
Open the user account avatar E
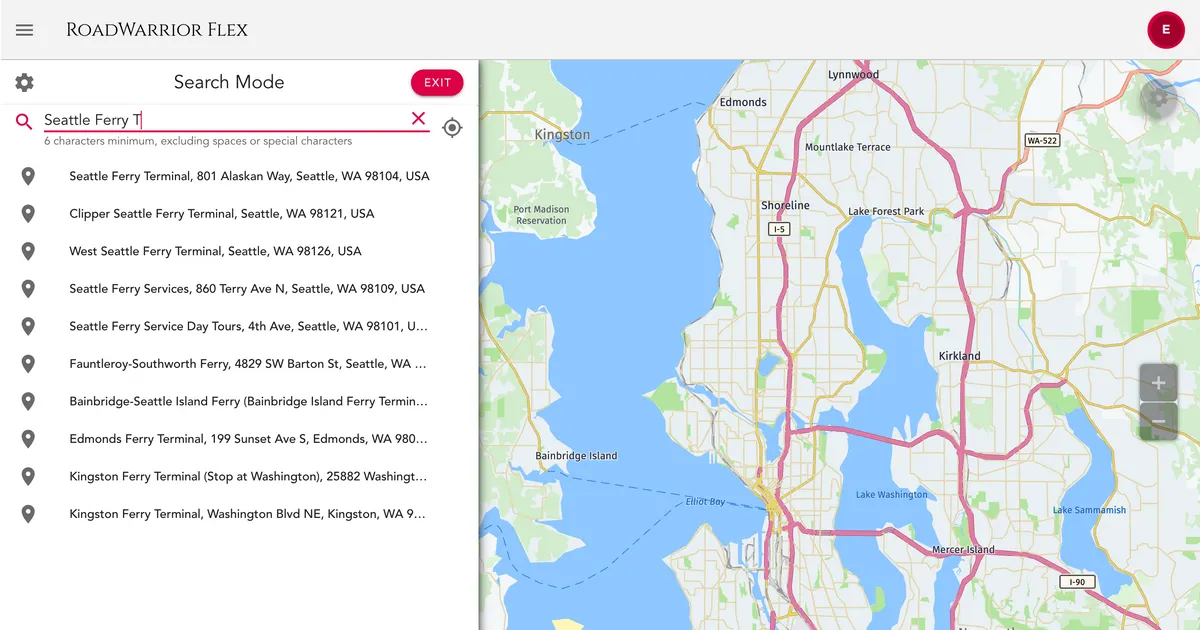click(1165, 30)
